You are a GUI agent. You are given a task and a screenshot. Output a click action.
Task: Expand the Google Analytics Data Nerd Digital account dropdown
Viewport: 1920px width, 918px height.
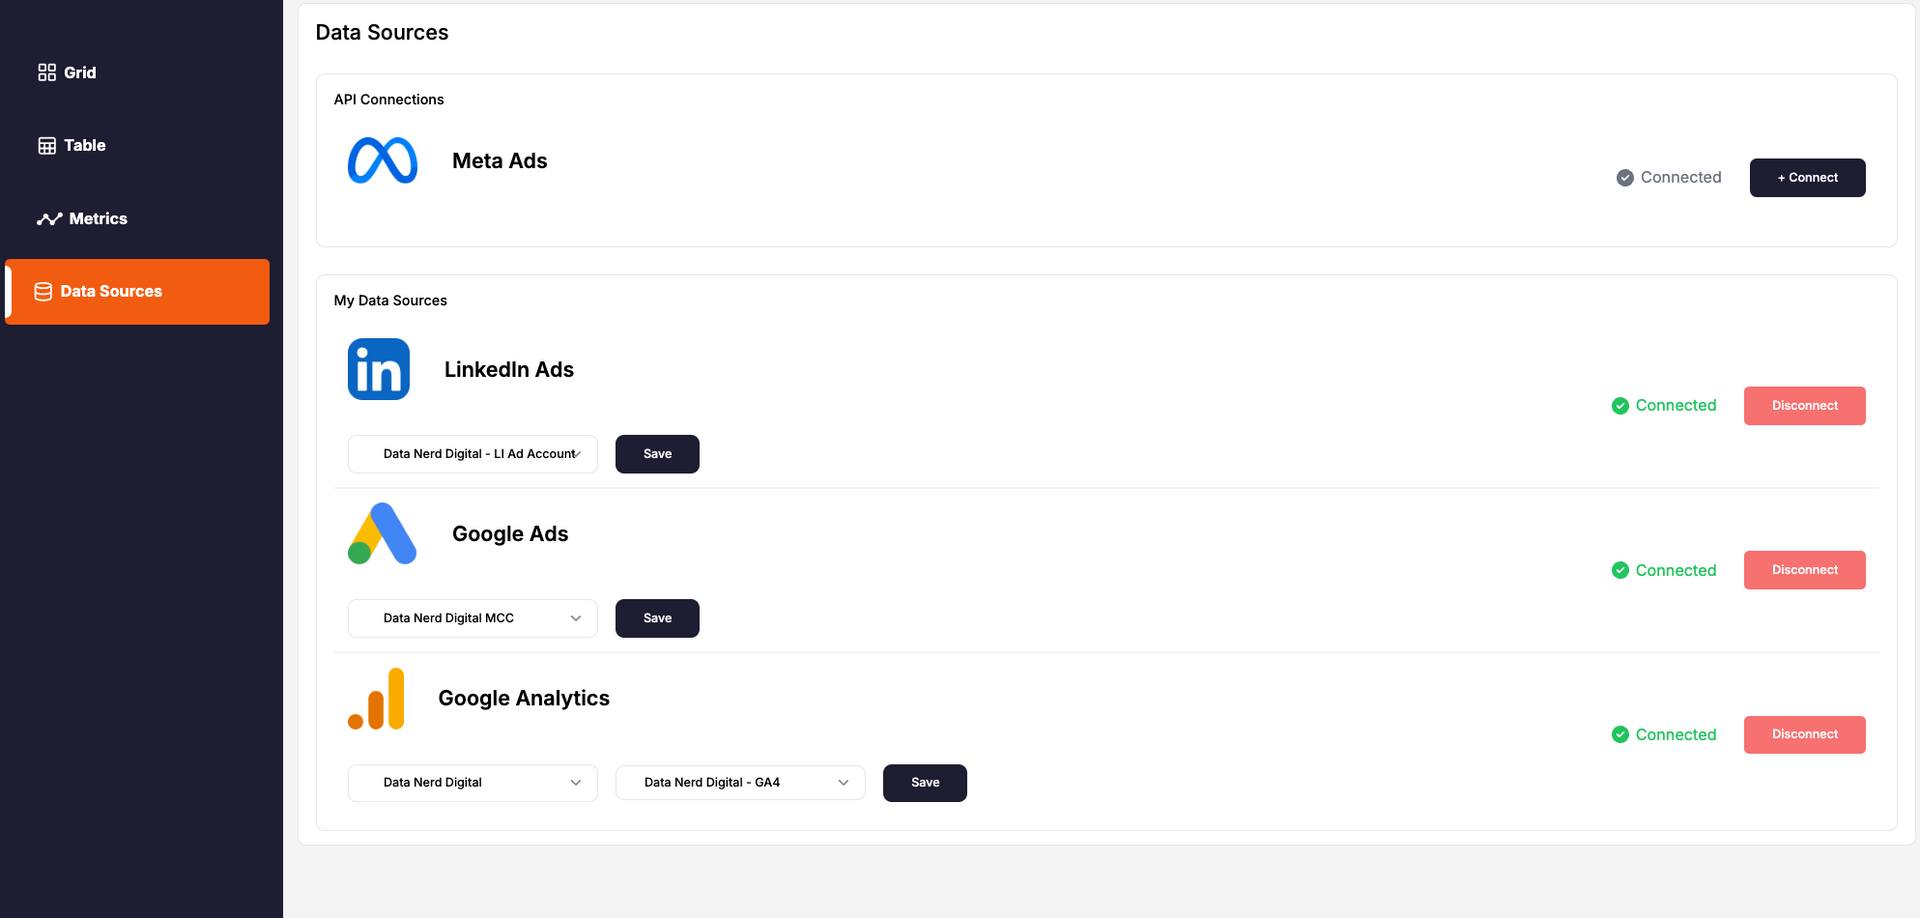click(x=473, y=783)
